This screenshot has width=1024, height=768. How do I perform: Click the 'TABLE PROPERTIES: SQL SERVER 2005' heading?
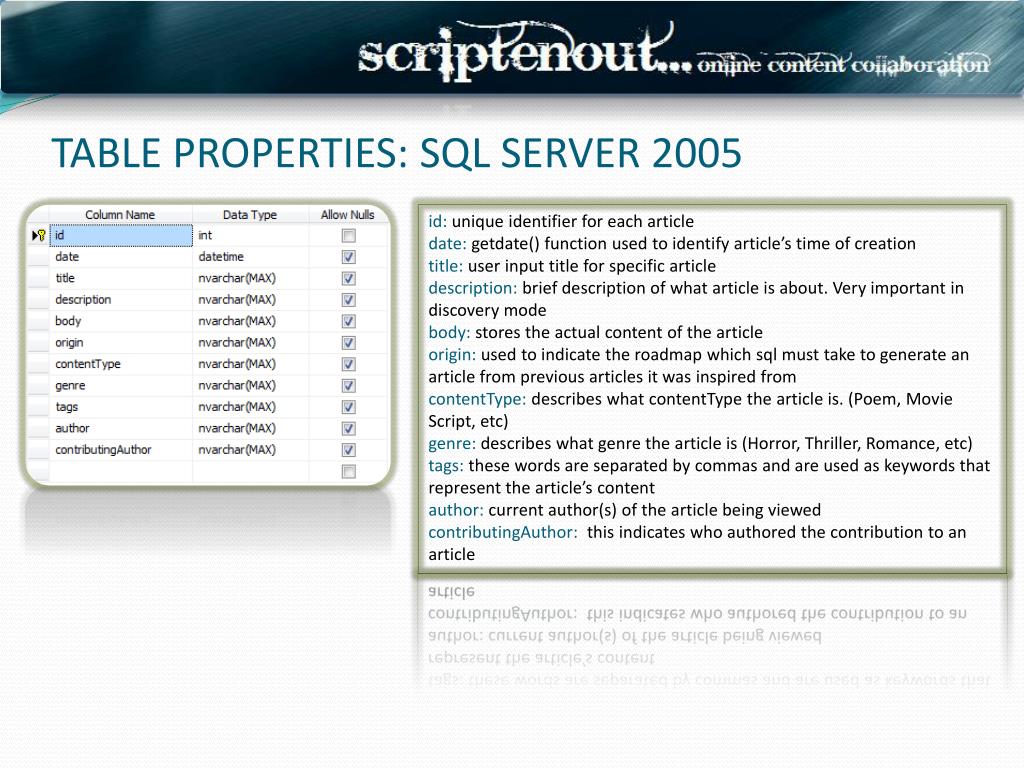pyautogui.click(x=396, y=153)
